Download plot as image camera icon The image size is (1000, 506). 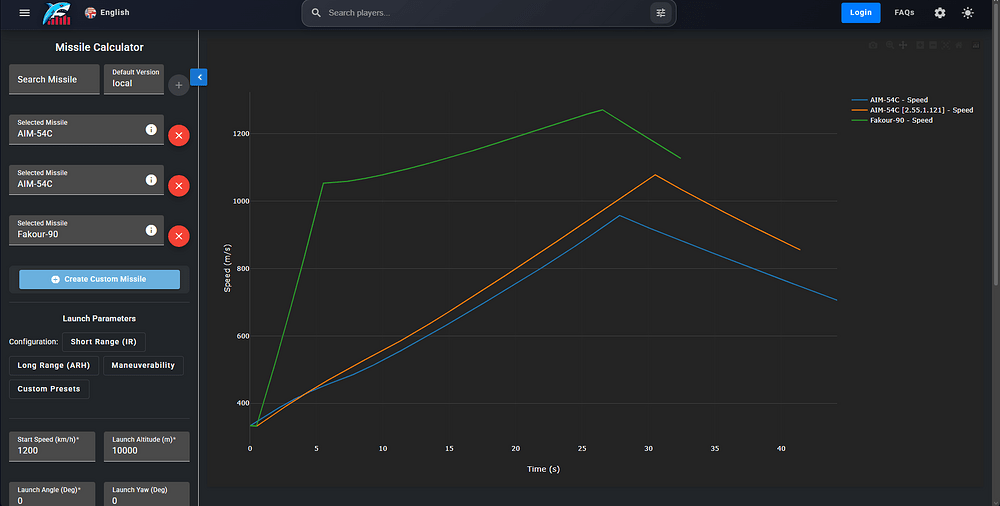pyautogui.click(x=873, y=45)
